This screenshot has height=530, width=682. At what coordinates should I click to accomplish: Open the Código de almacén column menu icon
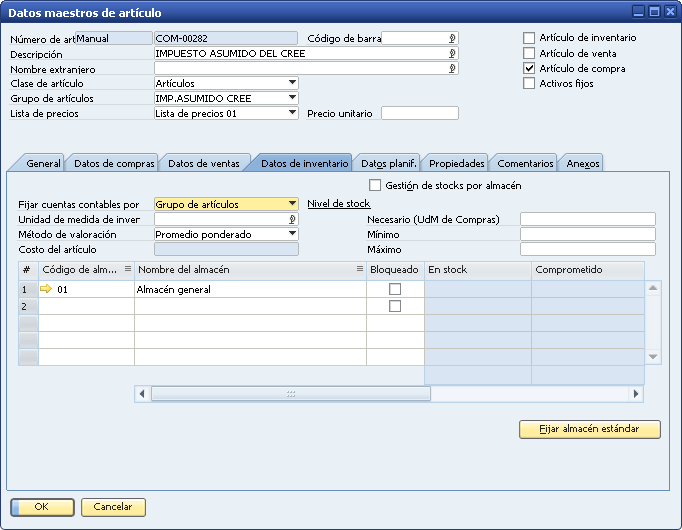[x=127, y=270]
